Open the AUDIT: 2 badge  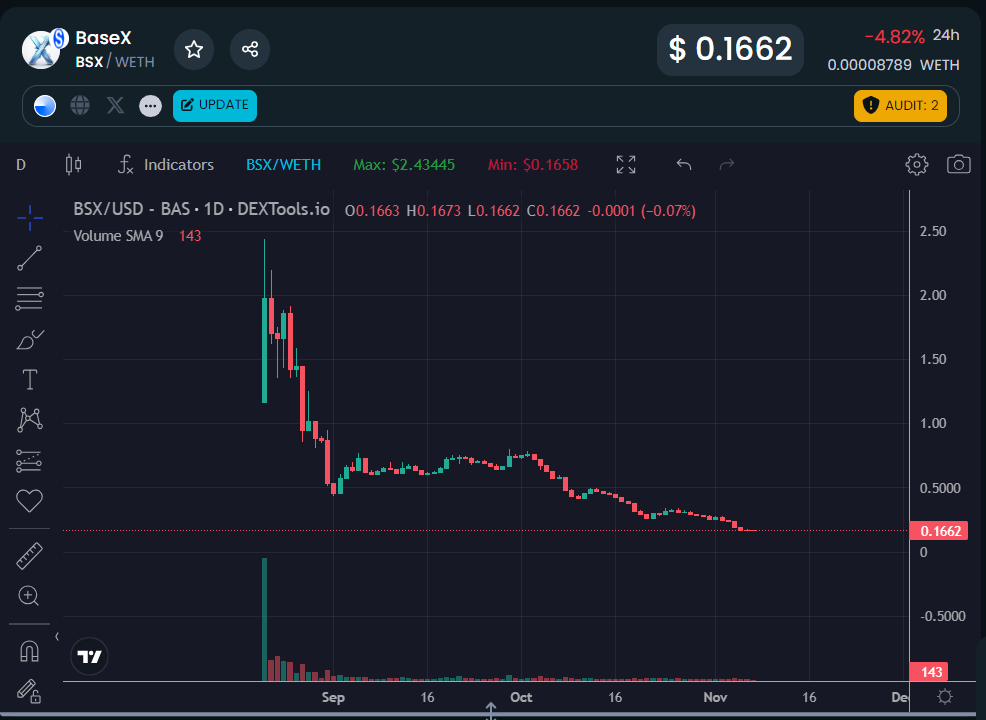(900, 105)
